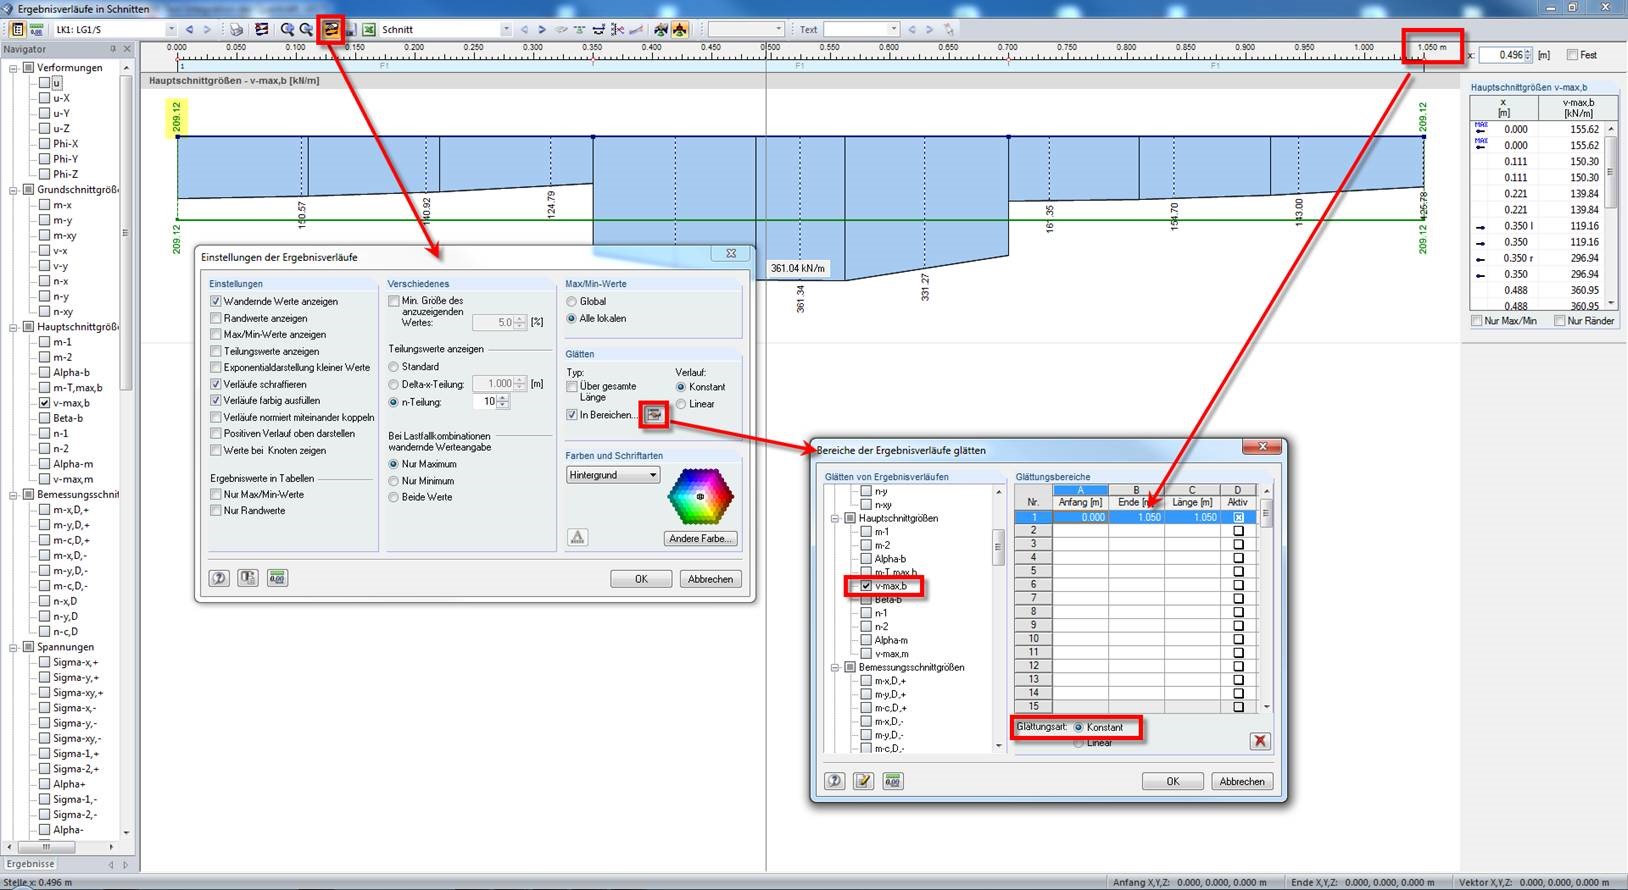This screenshot has height=890, width=1628.
Task: Click the x position field showing 0.496
Action: coord(1505,55)
